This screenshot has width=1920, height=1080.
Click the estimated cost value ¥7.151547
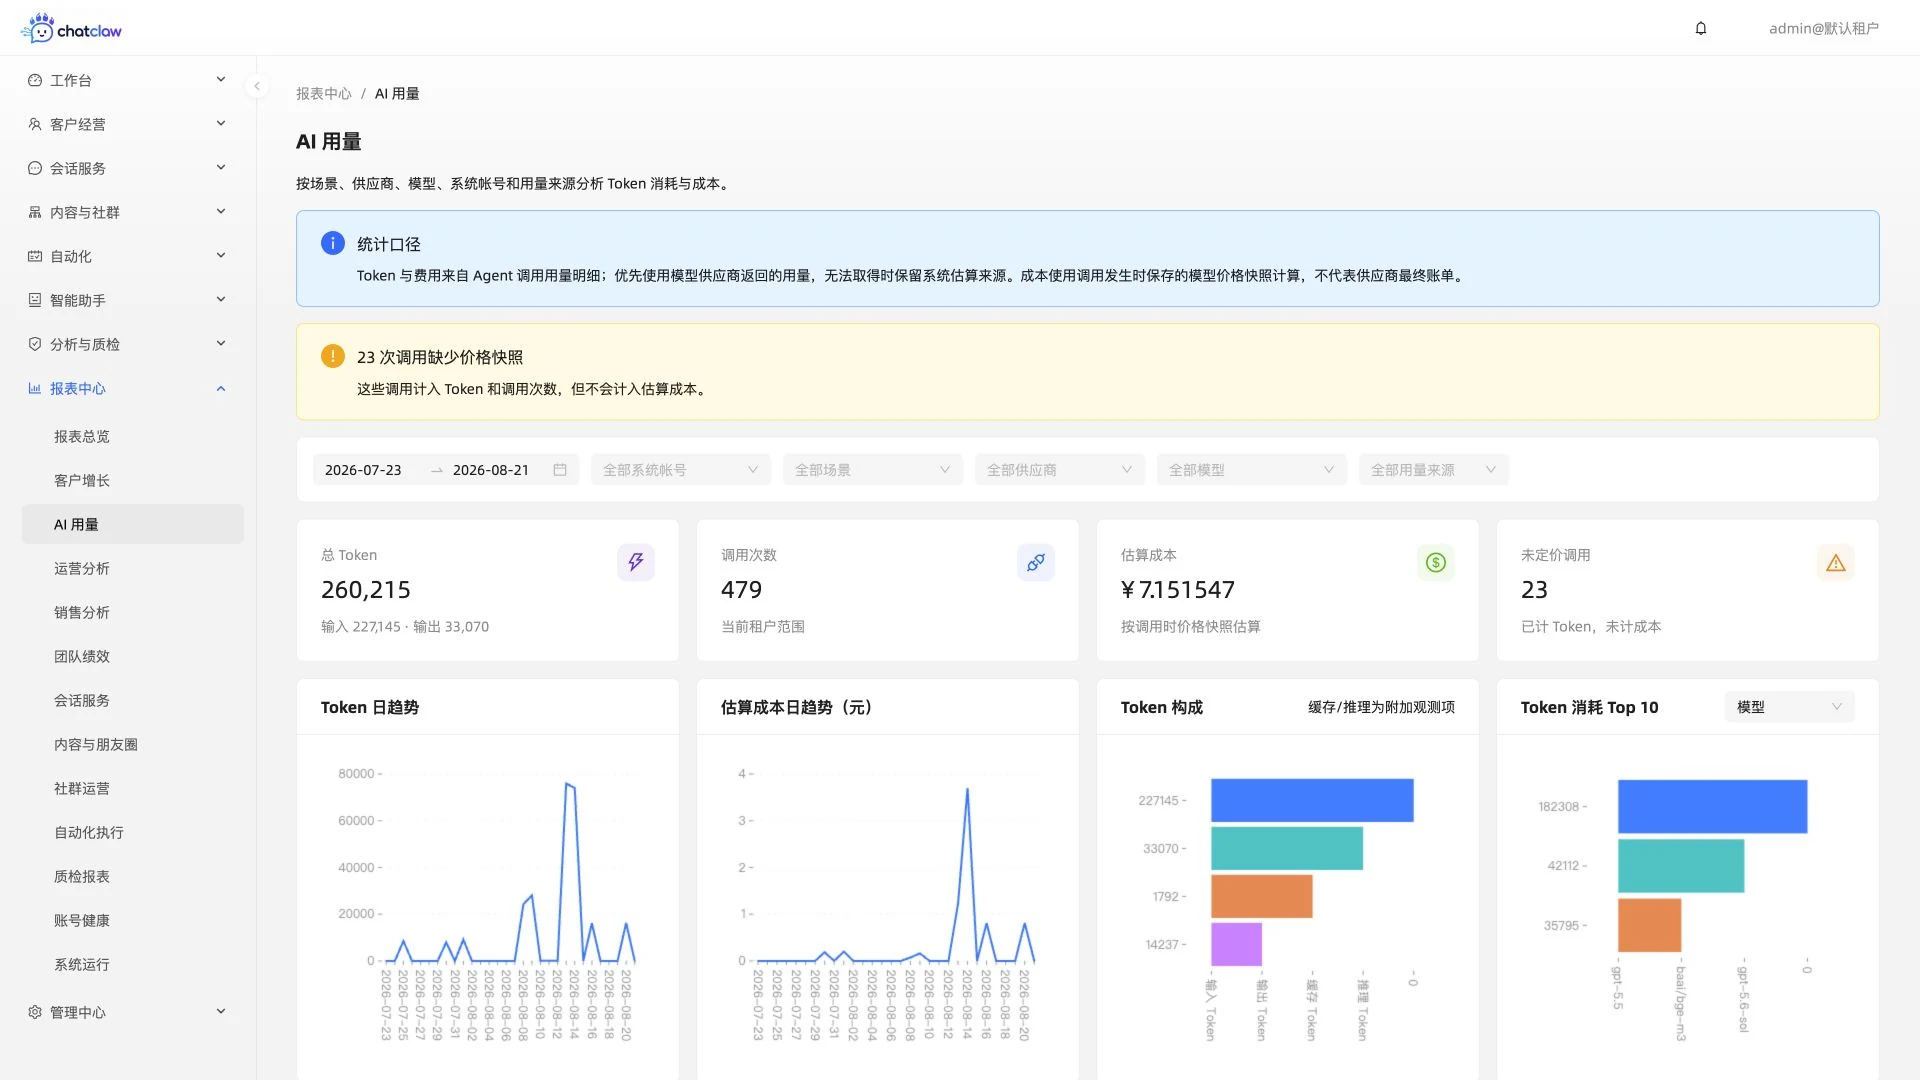point(1178,590)
